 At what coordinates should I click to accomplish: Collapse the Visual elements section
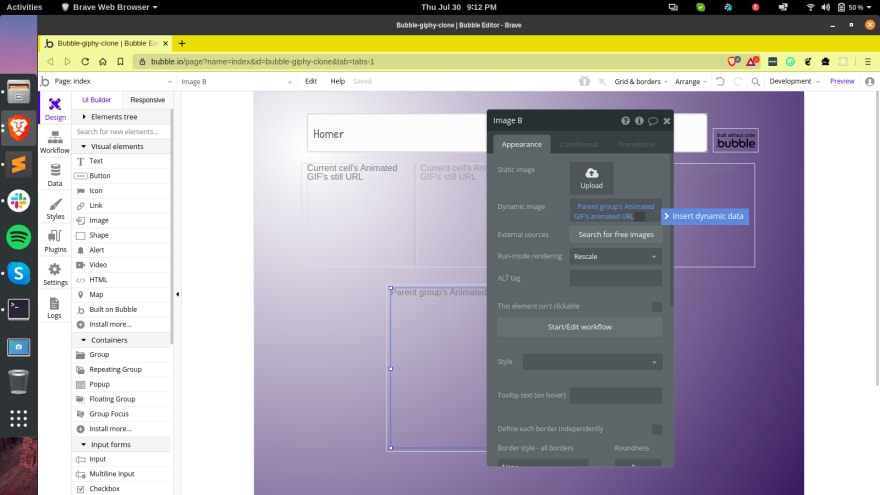click(84, 146)
